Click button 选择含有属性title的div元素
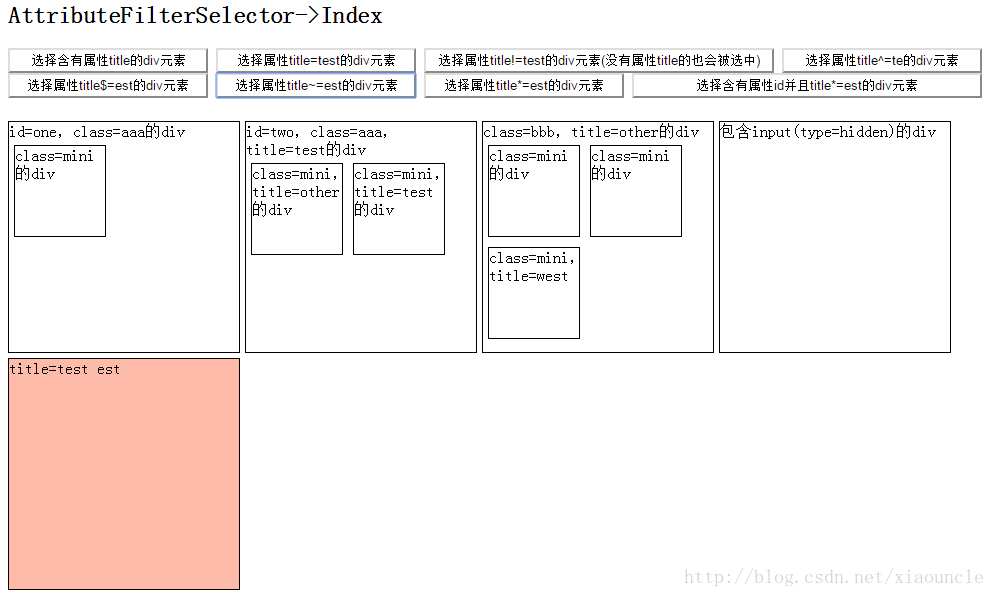The height and width of the screenshot is (597, 995). (108, 60)
